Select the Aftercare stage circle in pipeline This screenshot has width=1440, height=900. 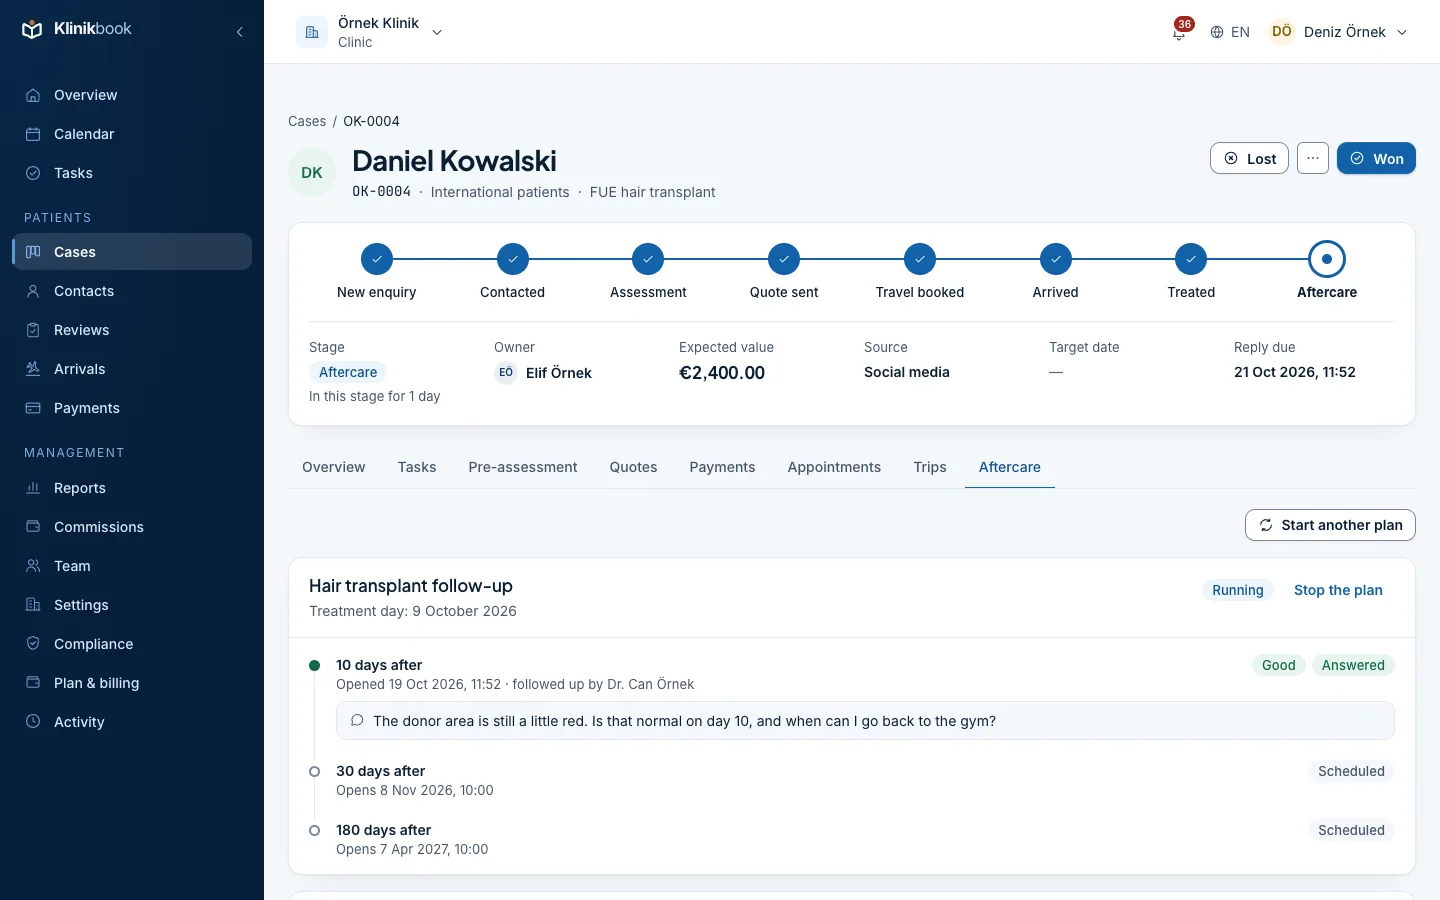coord(1327,259)
